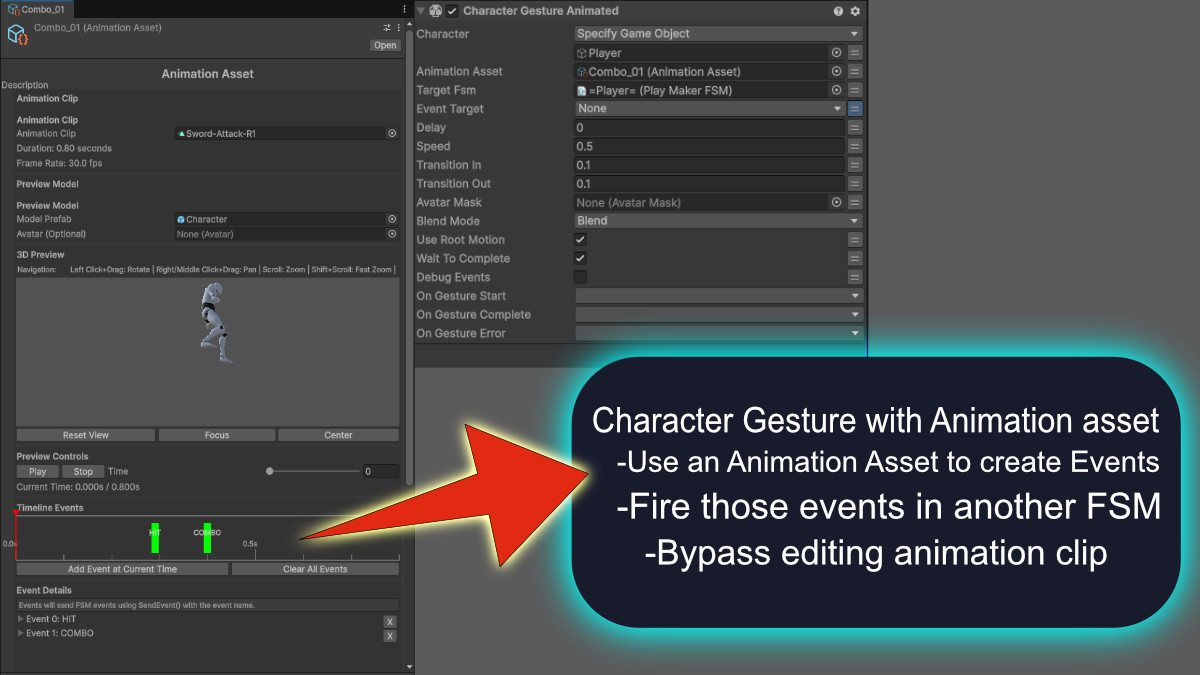Toggle variable button for Debug Events row
The image size is (1200, 675).
pyautogui.click(x=855, y=277)
